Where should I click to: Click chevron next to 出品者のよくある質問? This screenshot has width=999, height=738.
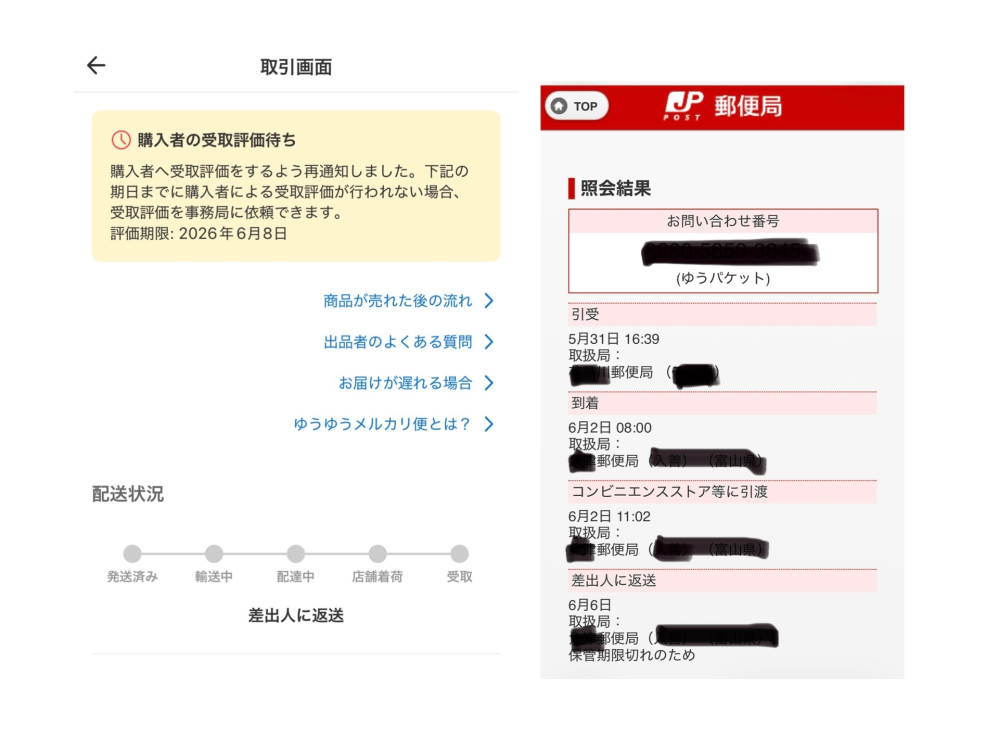489,342
